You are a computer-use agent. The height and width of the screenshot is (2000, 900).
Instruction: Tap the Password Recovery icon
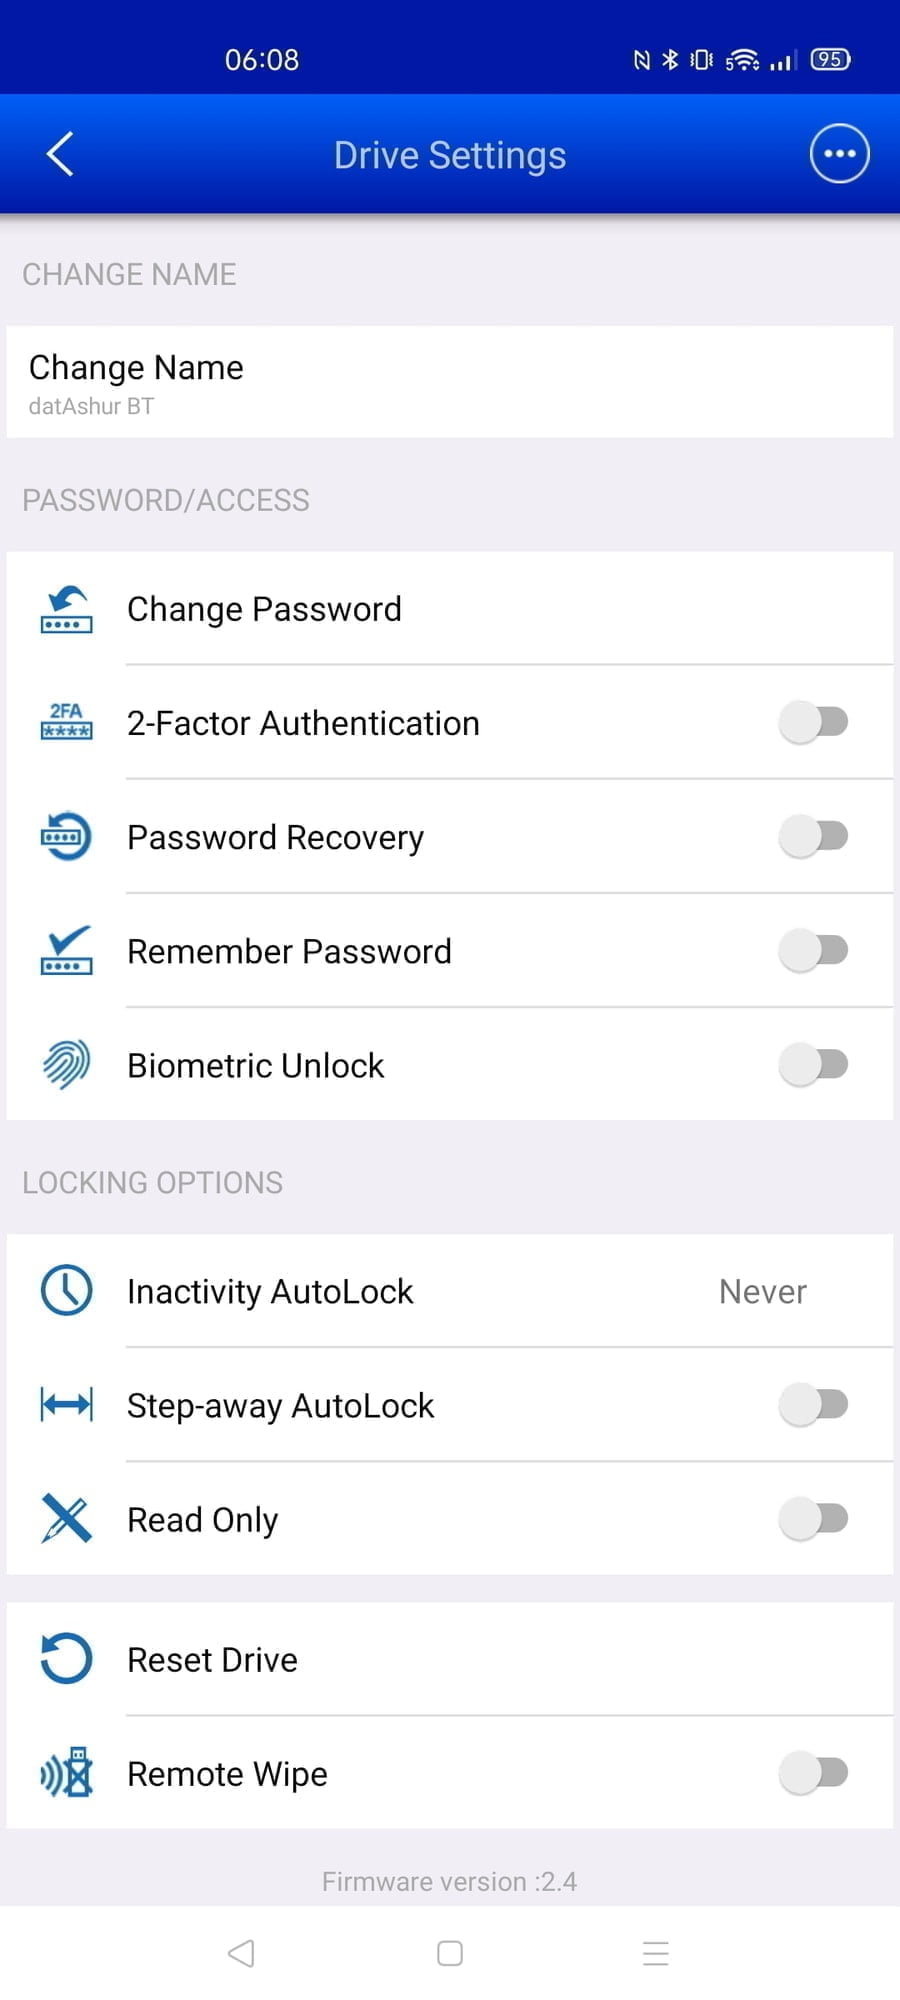click(66, 836)
